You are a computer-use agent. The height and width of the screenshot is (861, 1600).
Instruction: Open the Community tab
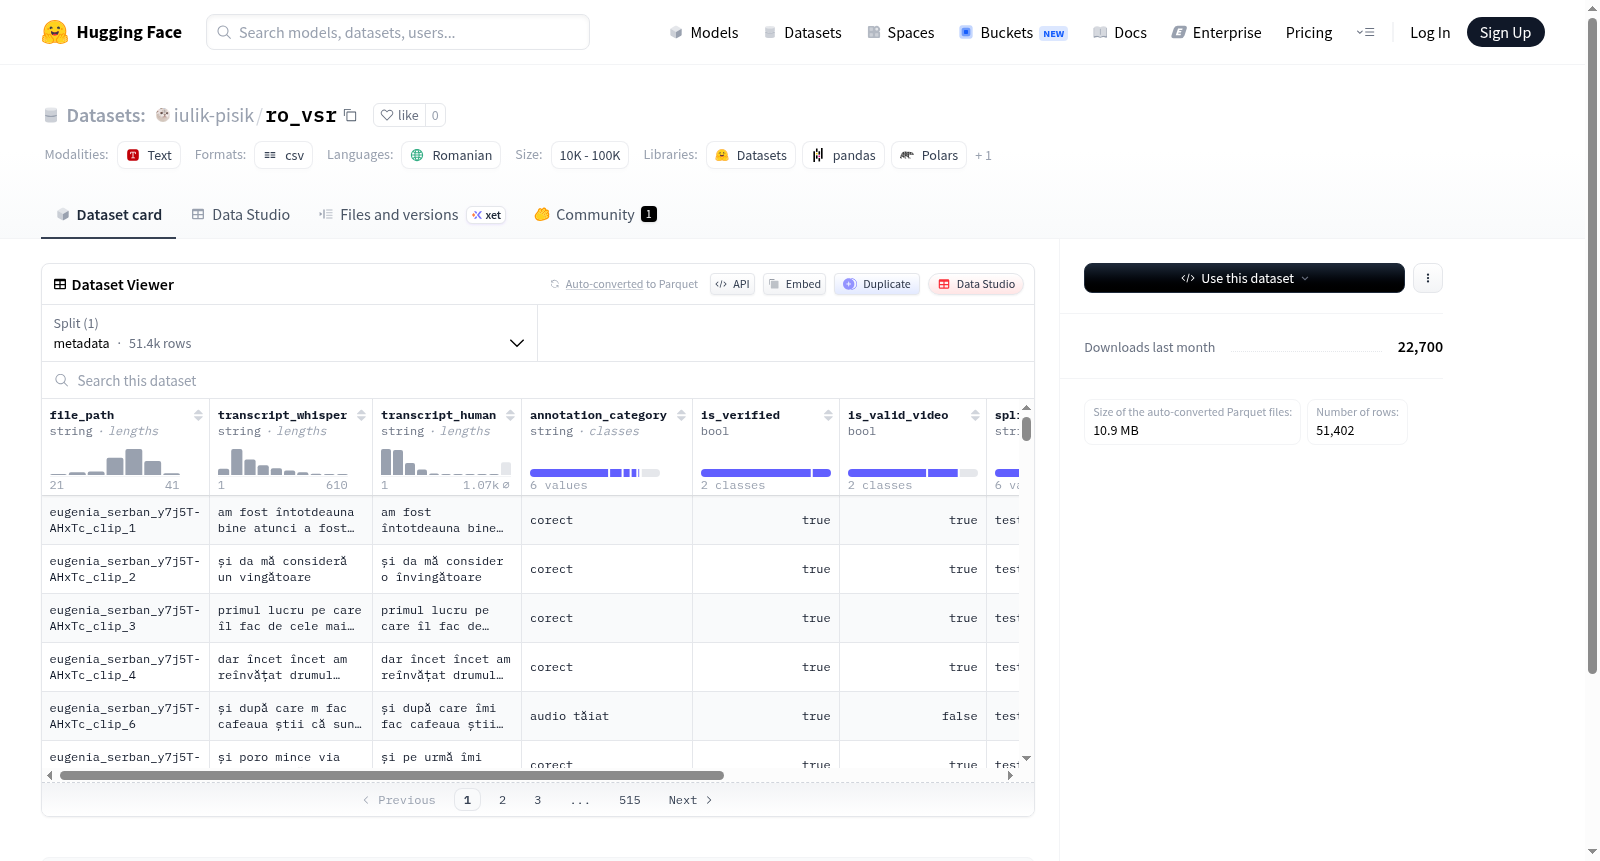click(595, 214)
